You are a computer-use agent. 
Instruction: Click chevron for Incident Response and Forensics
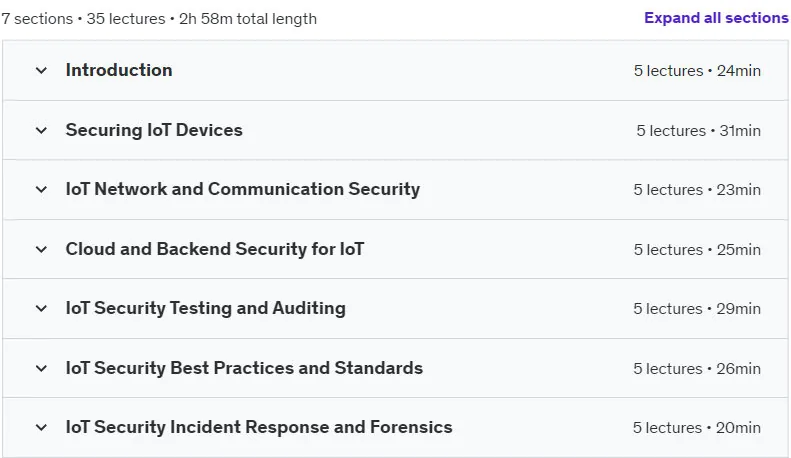[x=41, y=427]
